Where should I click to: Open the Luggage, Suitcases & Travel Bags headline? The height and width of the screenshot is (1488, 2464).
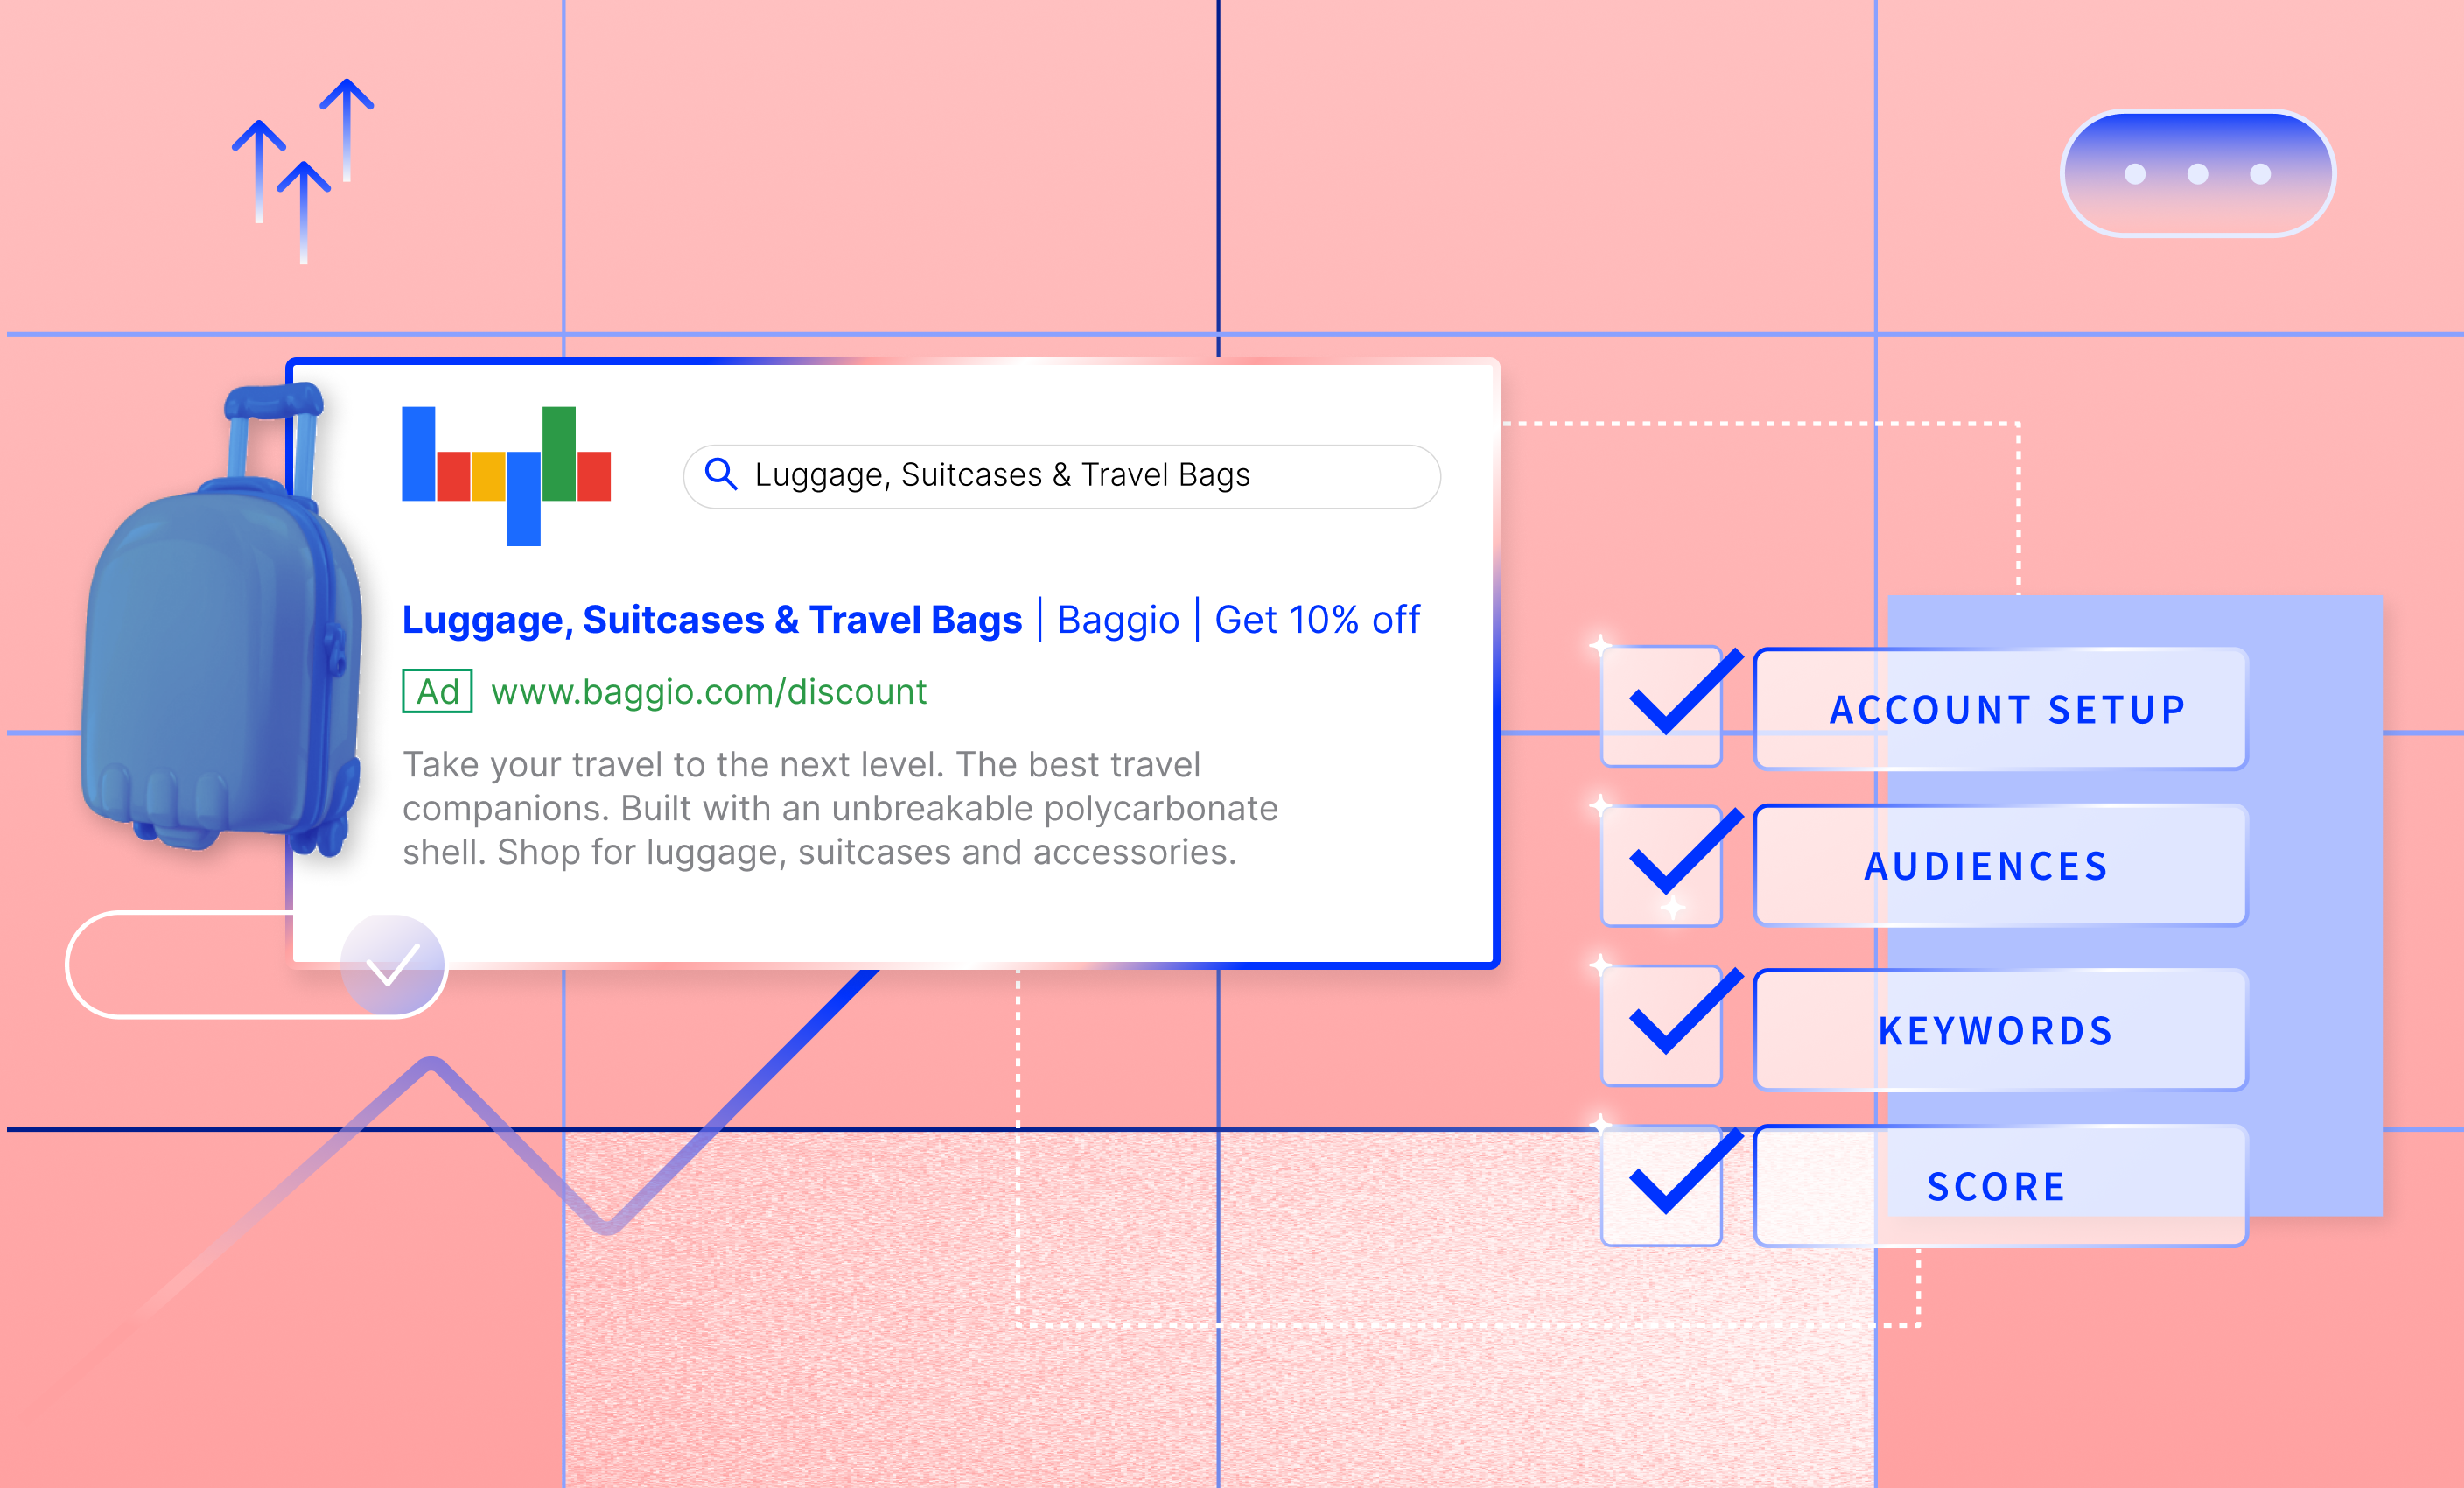click(x=712, y=620)
